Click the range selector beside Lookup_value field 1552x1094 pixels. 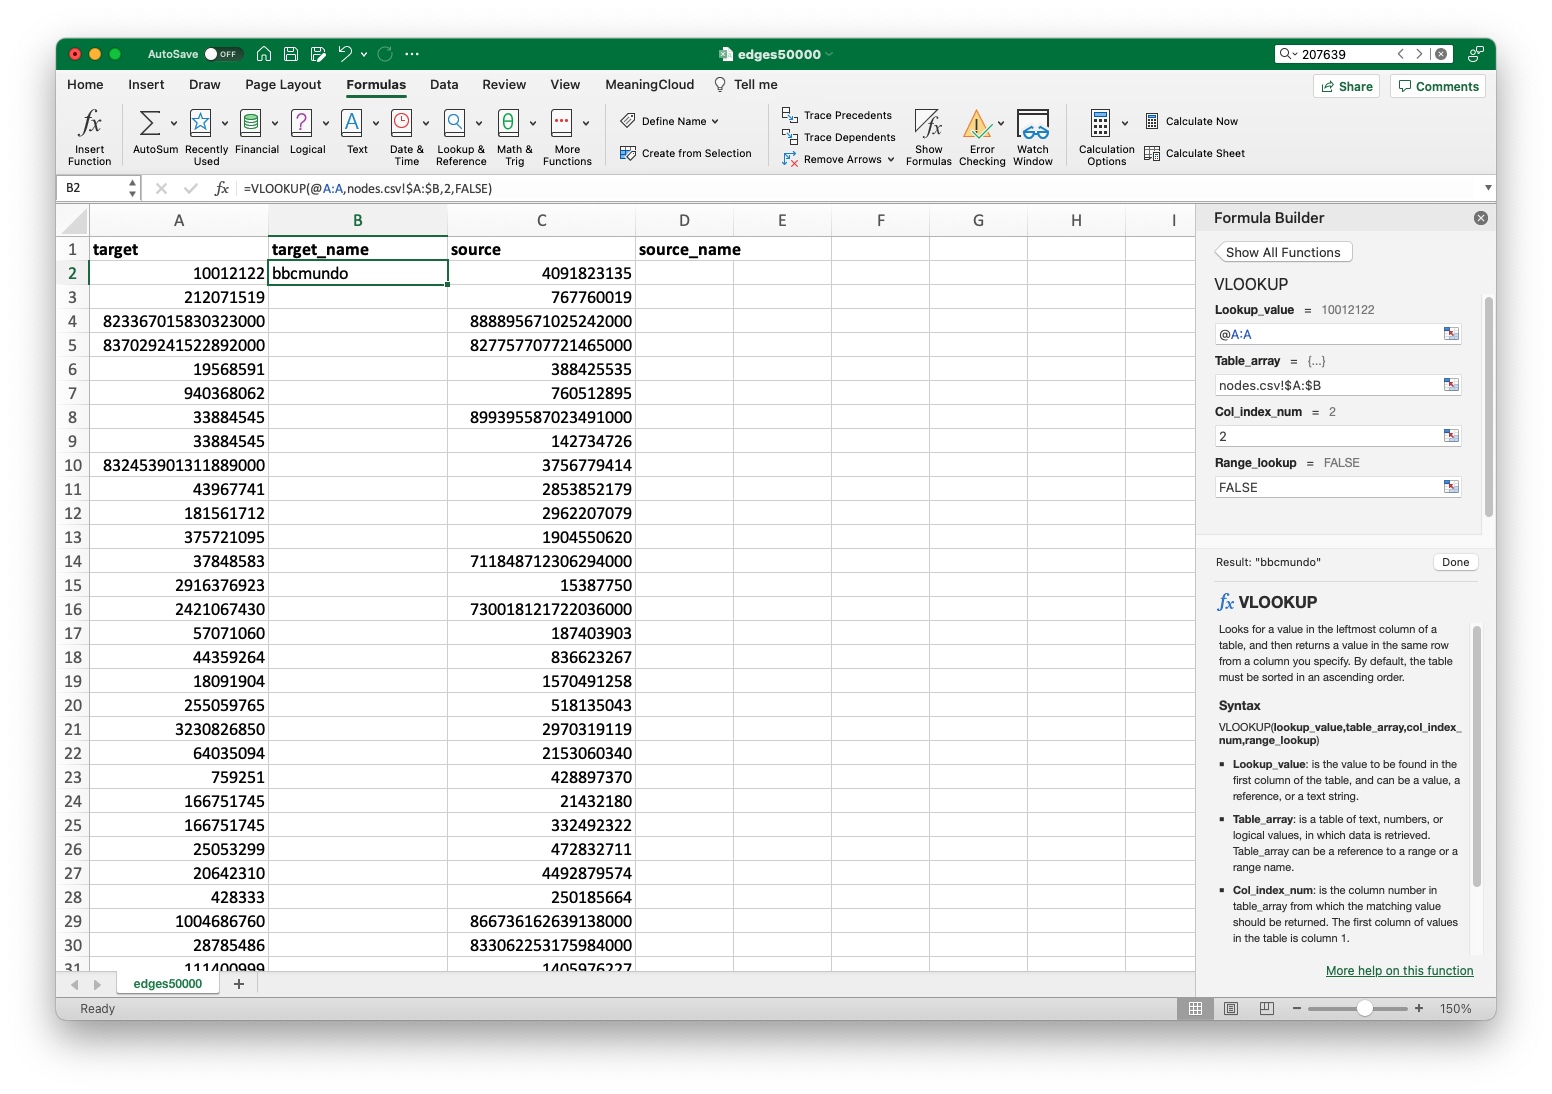coord(1451,333)
